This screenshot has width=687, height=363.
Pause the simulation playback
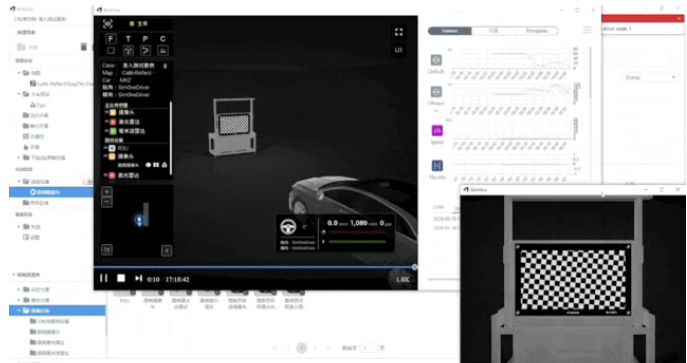[104, 278]
